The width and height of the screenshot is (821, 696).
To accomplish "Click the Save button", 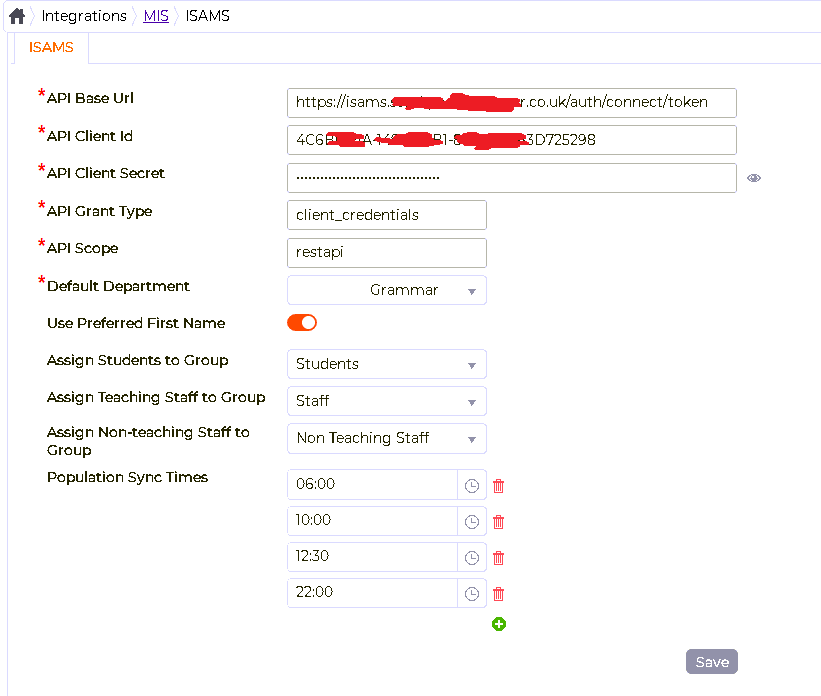I will coord(712,662).
